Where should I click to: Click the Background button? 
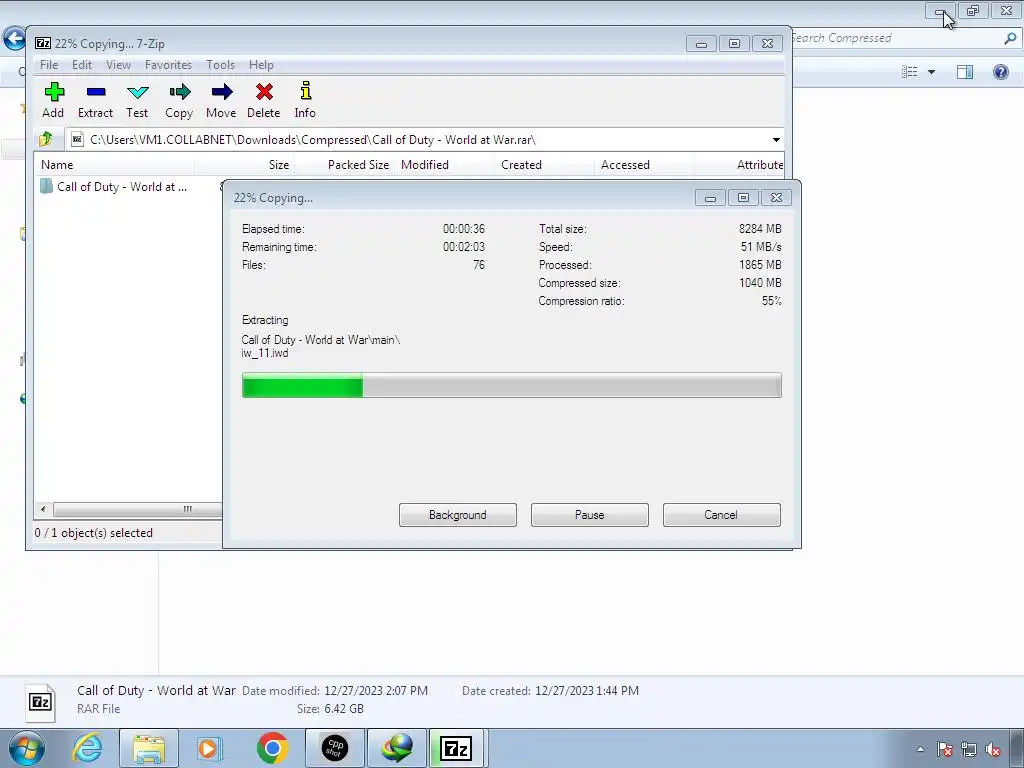pyautogui.click(x=458, y=515)
